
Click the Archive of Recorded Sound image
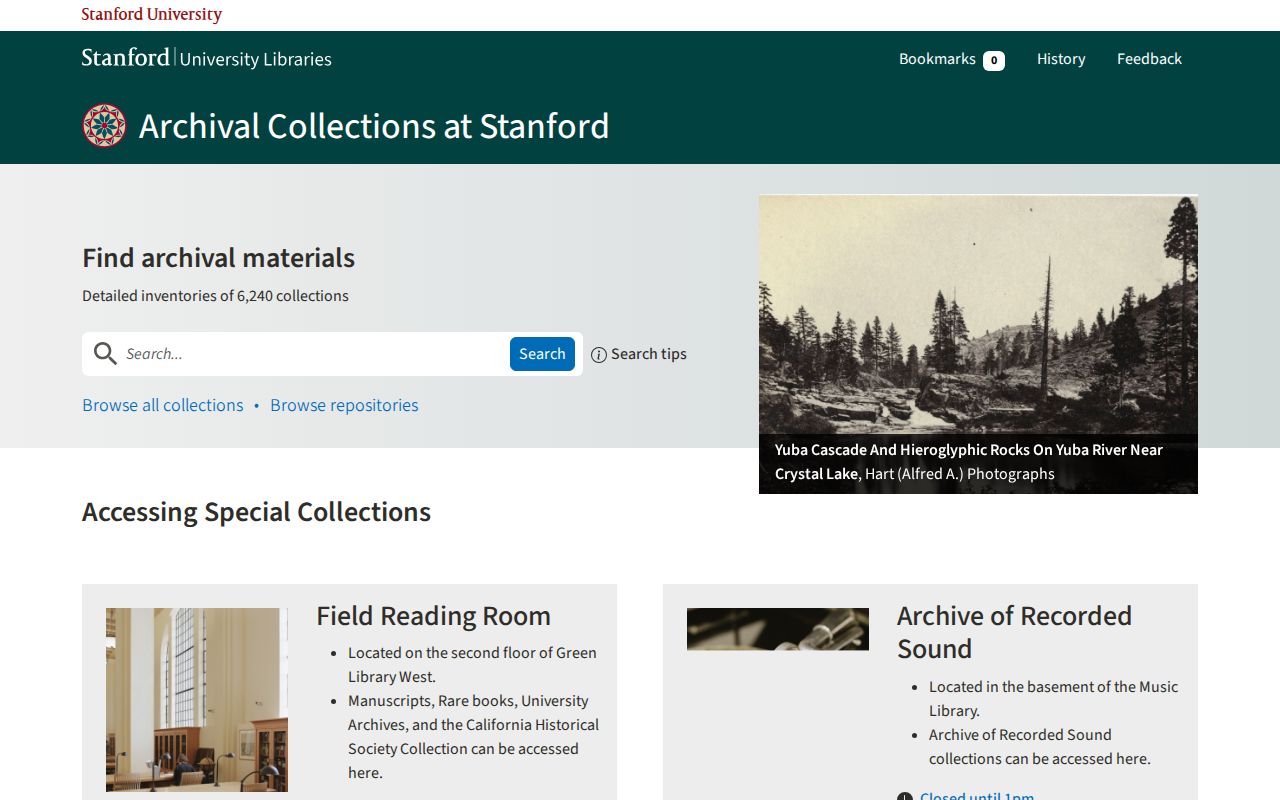click(778, 629)
